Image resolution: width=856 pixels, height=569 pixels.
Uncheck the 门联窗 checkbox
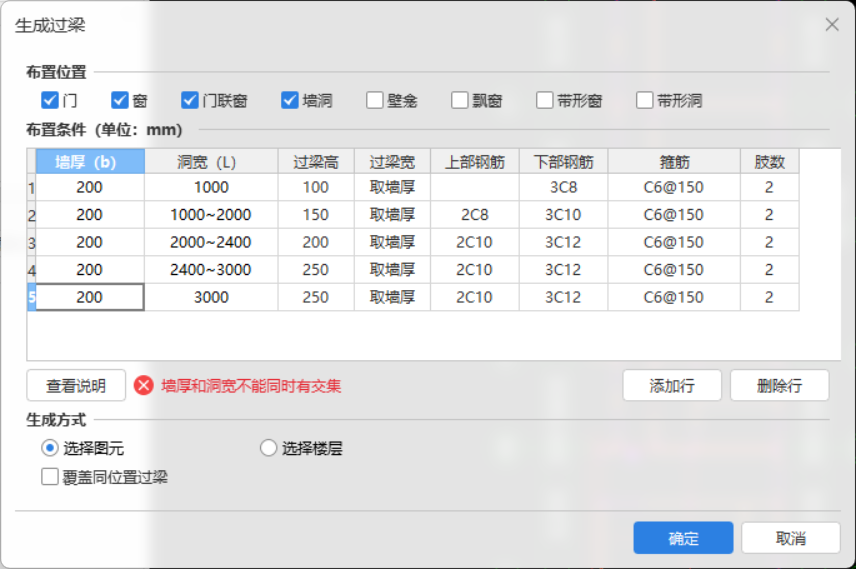189,100
